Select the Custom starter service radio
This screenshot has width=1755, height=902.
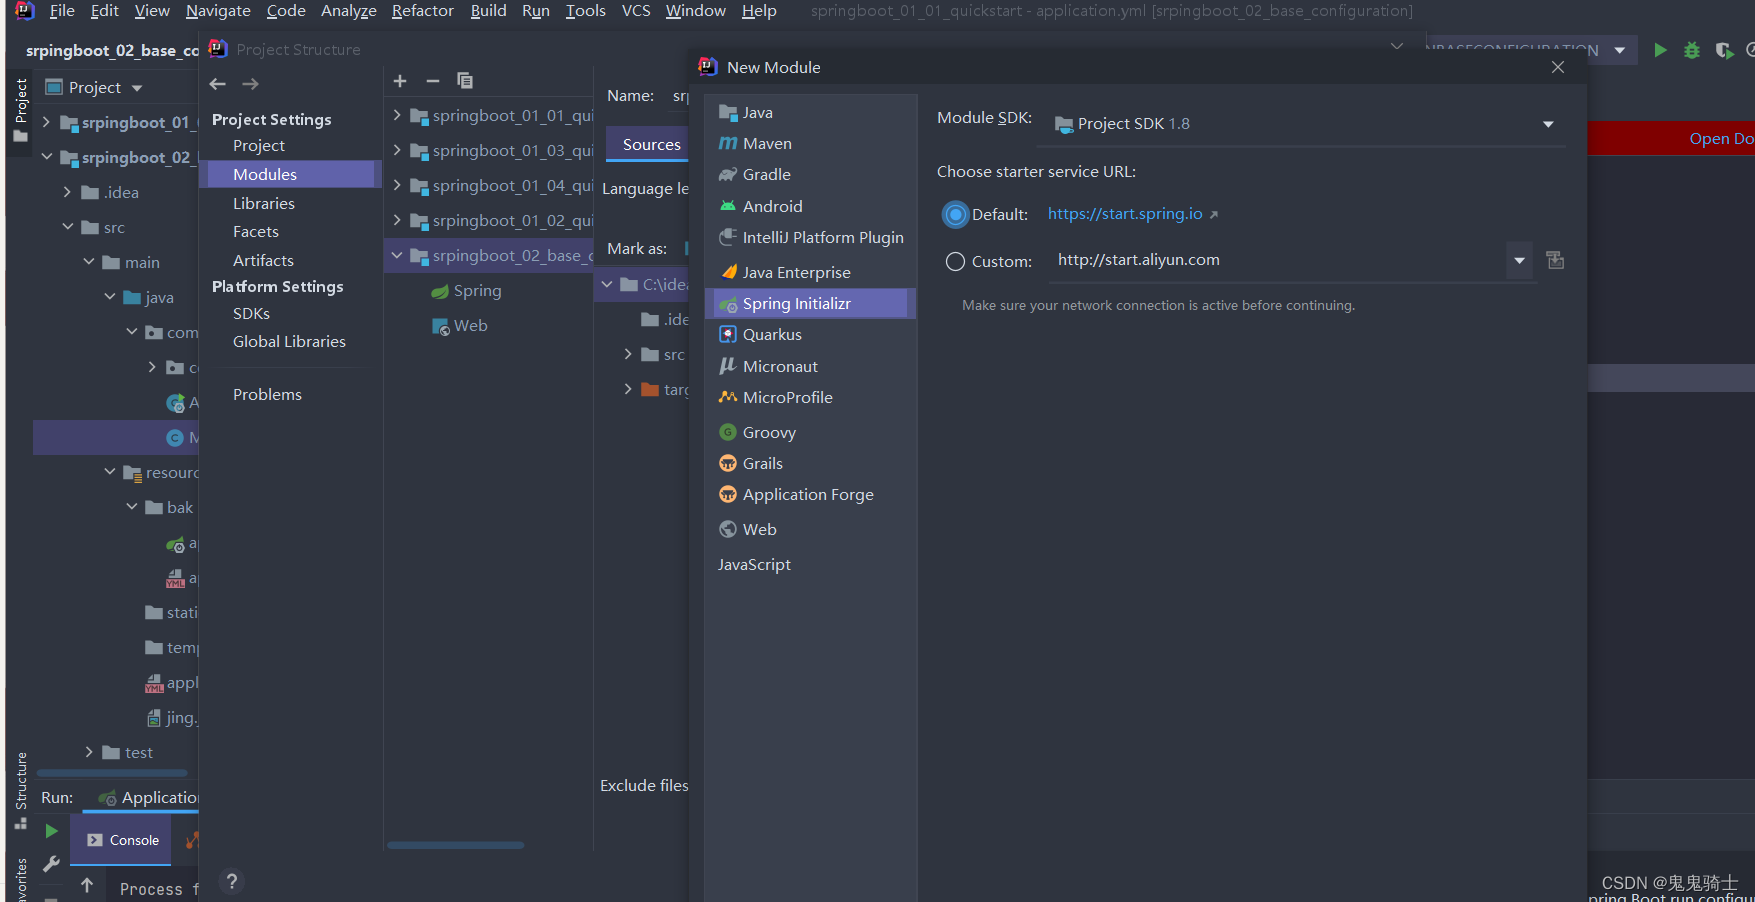tap(956, 261)
